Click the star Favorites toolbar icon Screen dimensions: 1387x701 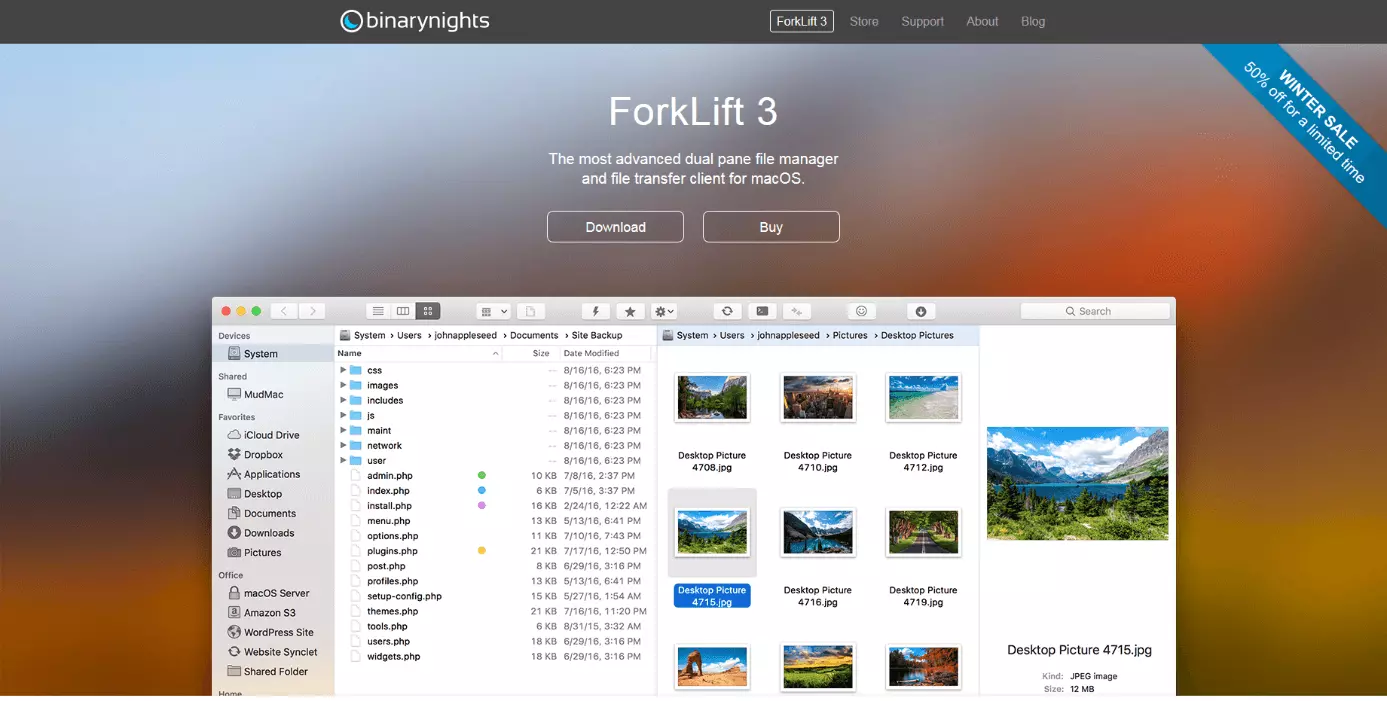(629, 311)
